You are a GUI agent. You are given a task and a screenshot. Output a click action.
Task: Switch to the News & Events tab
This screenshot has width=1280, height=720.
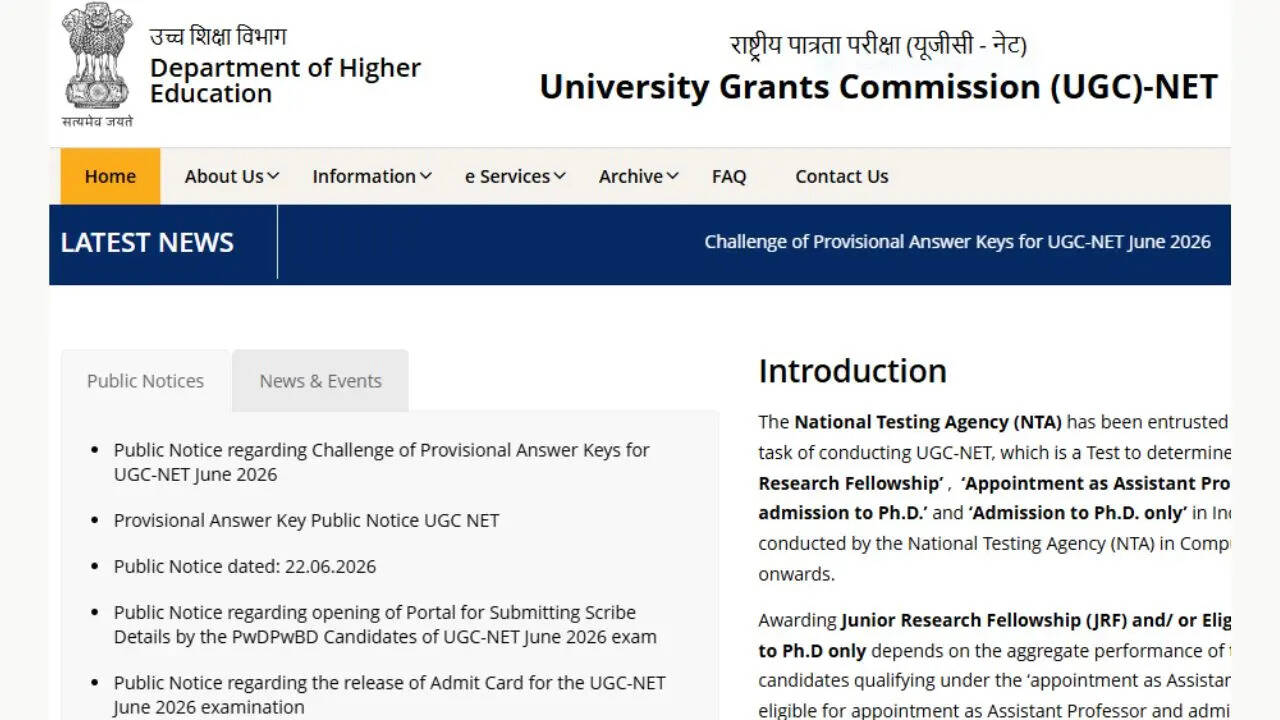click(320, 381)
